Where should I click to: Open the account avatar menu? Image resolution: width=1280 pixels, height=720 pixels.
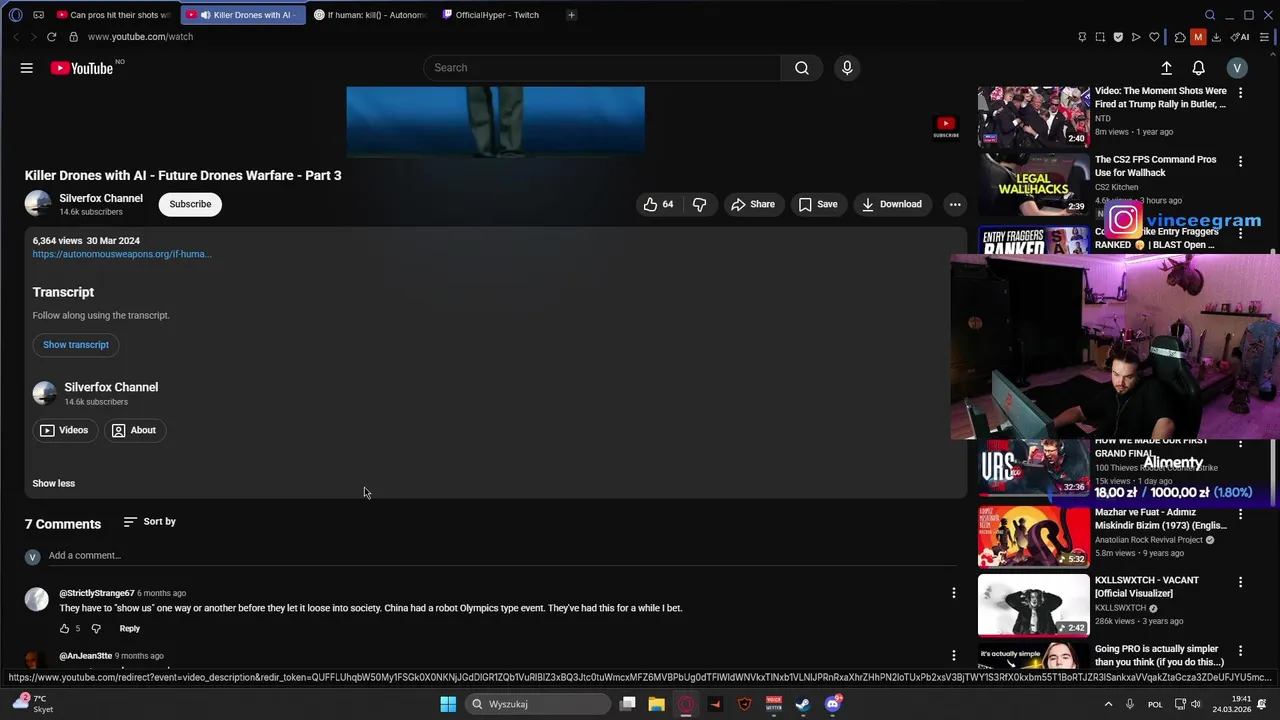pos(1237,68)
